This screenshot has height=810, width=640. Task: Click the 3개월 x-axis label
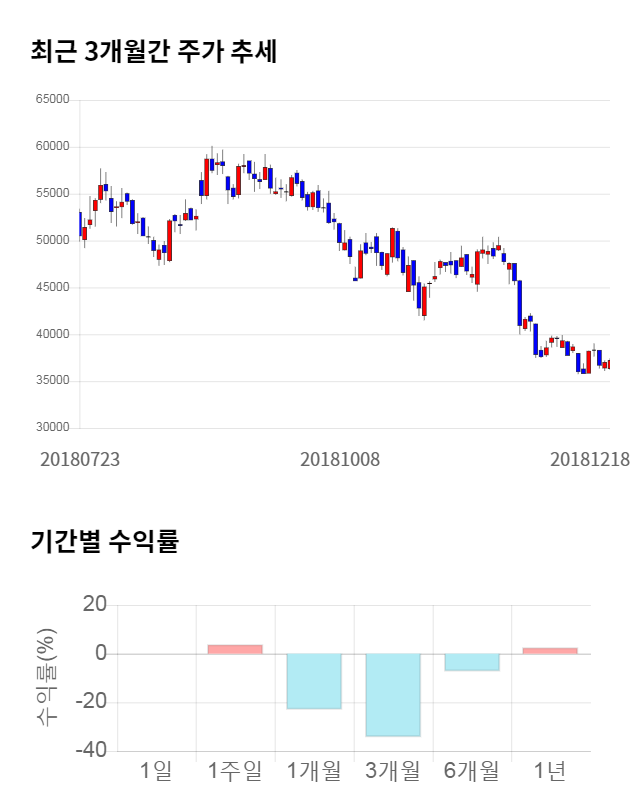[393, 771]
